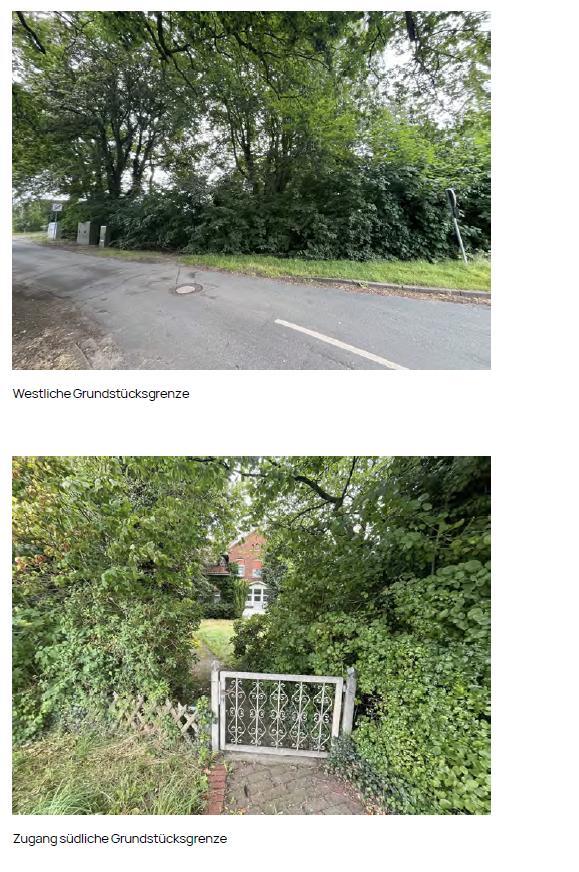Open the photo of the western property boundary
Image resolution: width=579 pixels, height=872 pixels.
click(x=251, y=190)
